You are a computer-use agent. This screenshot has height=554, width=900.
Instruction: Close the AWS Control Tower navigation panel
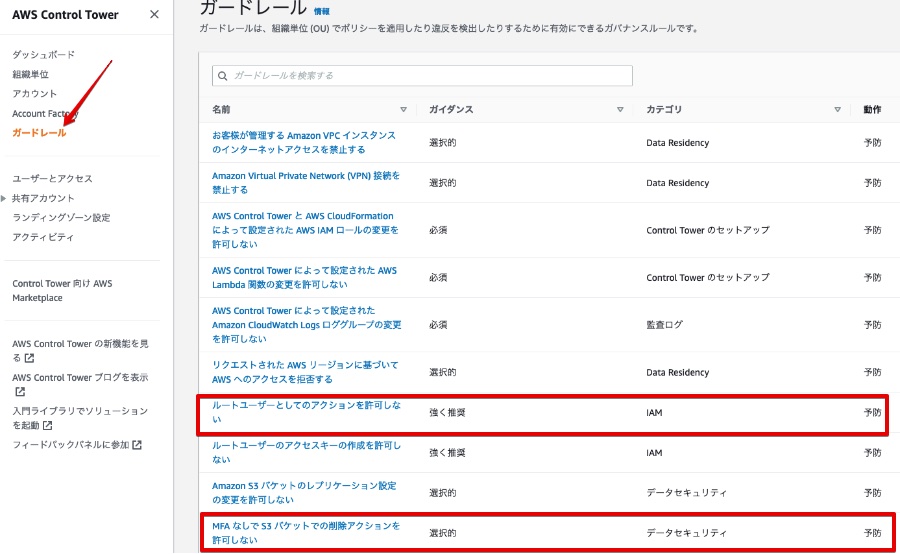tap(154, 14)
